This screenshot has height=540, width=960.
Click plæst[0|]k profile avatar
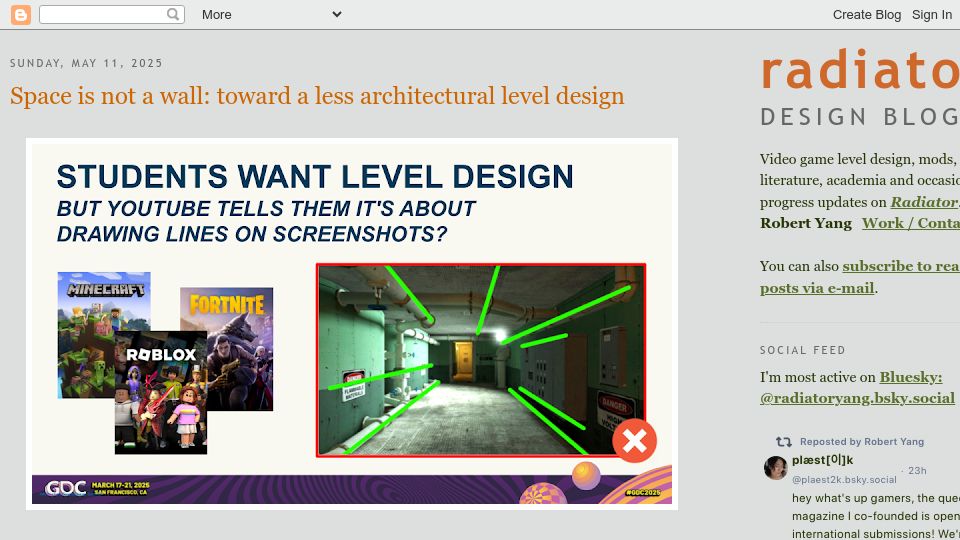[775, 468]
